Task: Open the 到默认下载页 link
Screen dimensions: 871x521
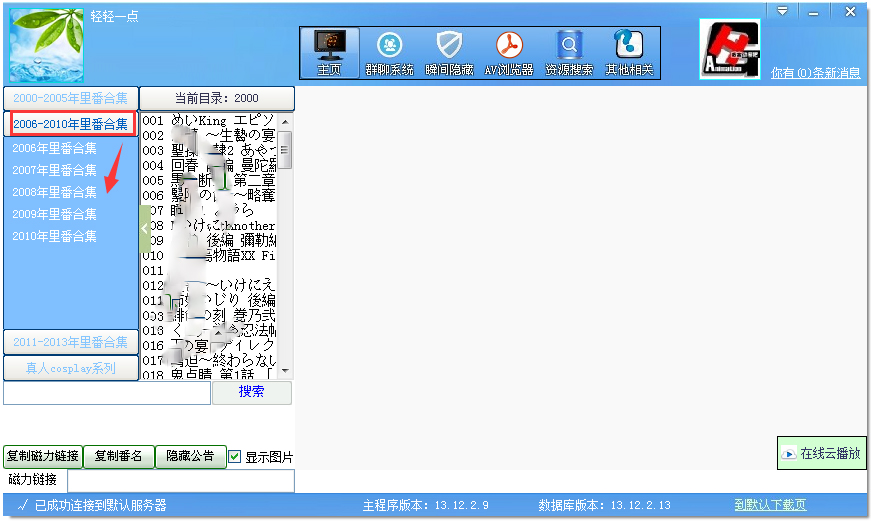Action: tap(770, 505)
